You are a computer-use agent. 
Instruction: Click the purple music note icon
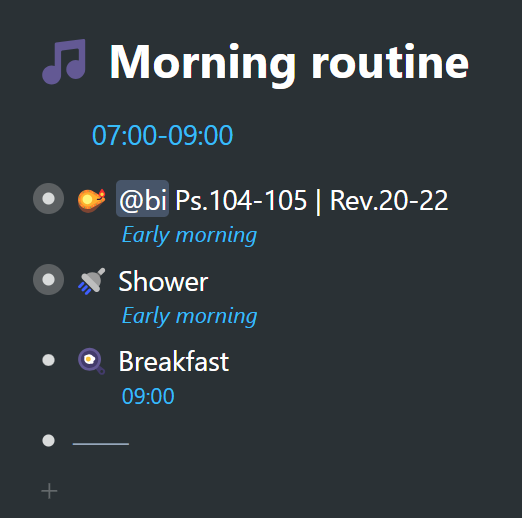[x=64, y=62]
